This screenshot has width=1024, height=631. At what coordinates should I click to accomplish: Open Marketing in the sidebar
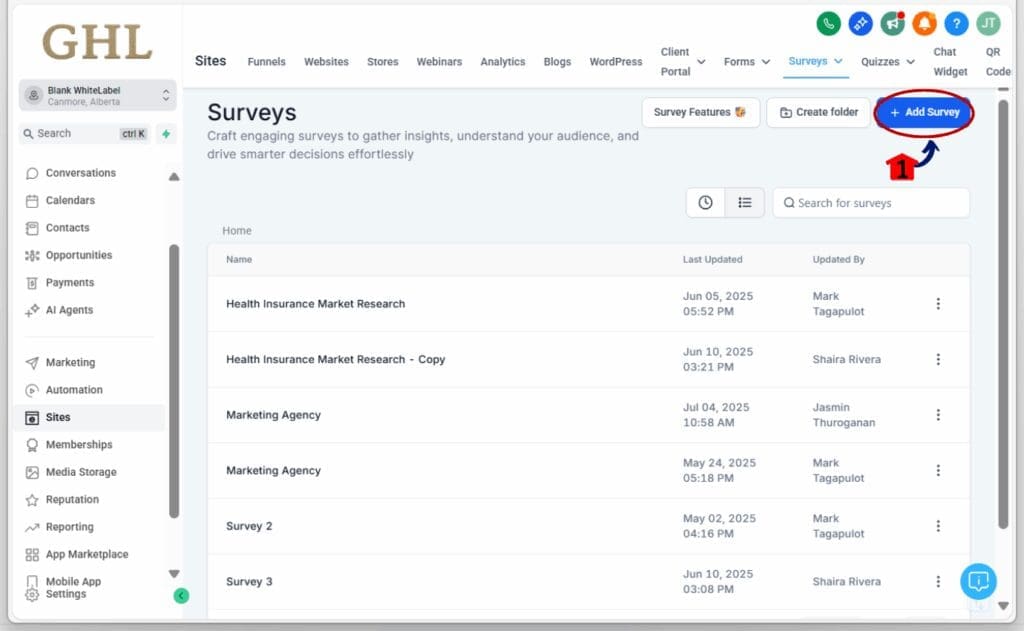[x=70, y=363]
